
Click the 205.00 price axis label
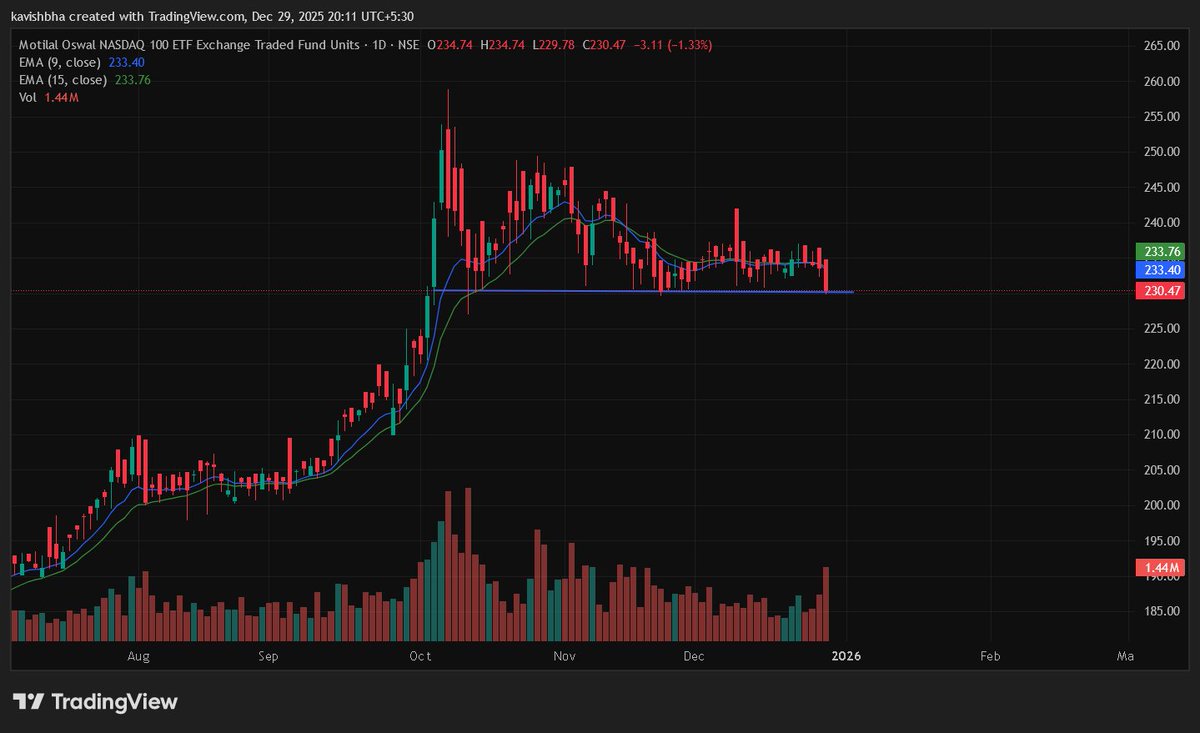click(x=1162, y=470)
